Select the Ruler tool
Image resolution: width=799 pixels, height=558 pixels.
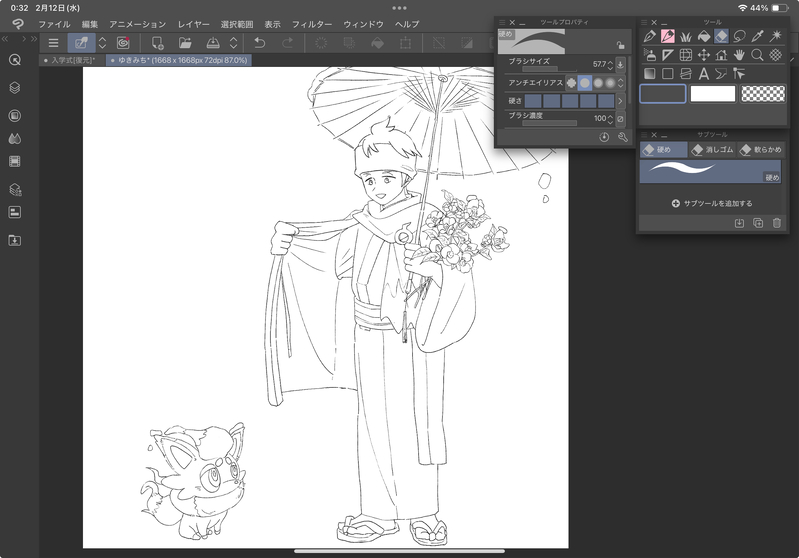(x=668, y=55)
